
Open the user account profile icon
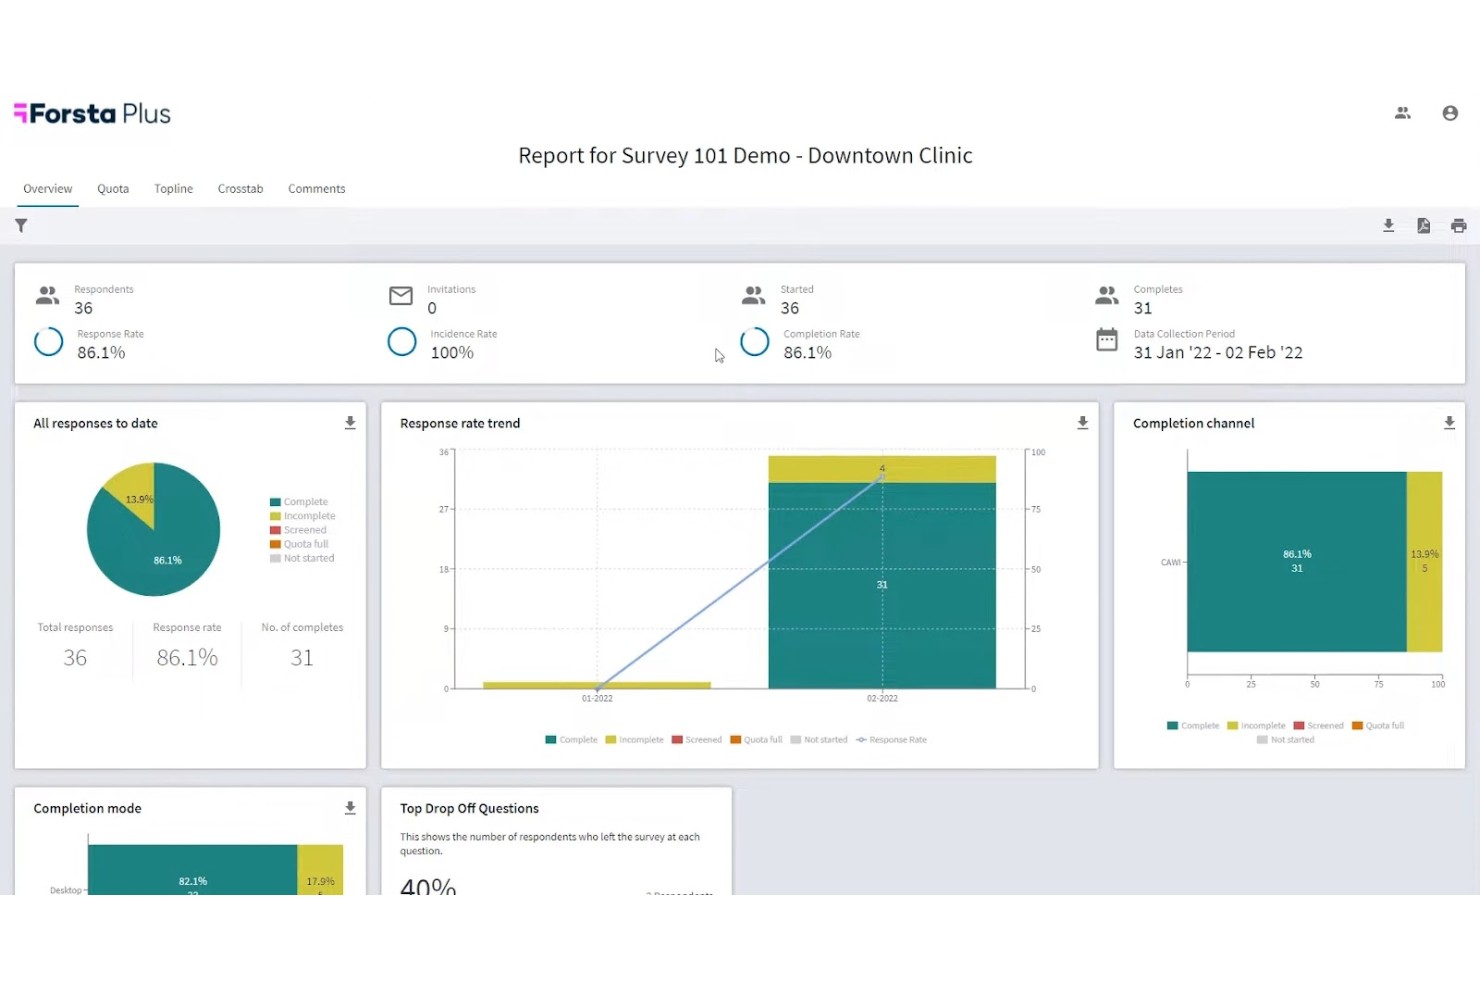coord(1450,113)
